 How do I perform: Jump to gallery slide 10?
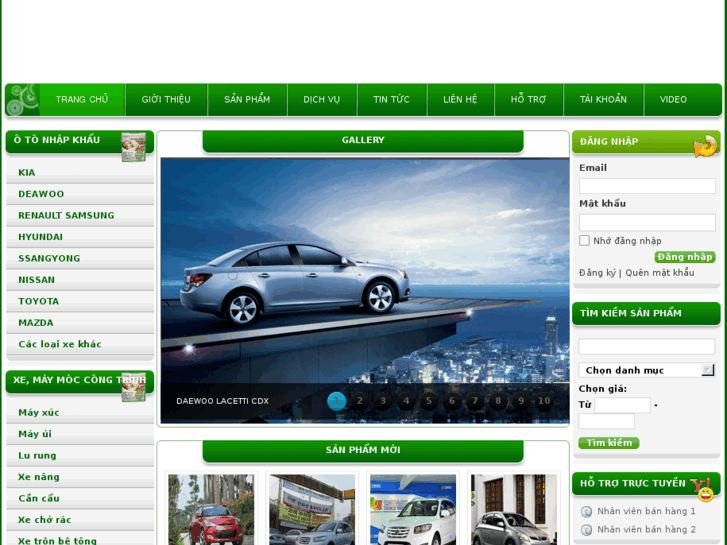pyautogui.click(x=544, y=401)
